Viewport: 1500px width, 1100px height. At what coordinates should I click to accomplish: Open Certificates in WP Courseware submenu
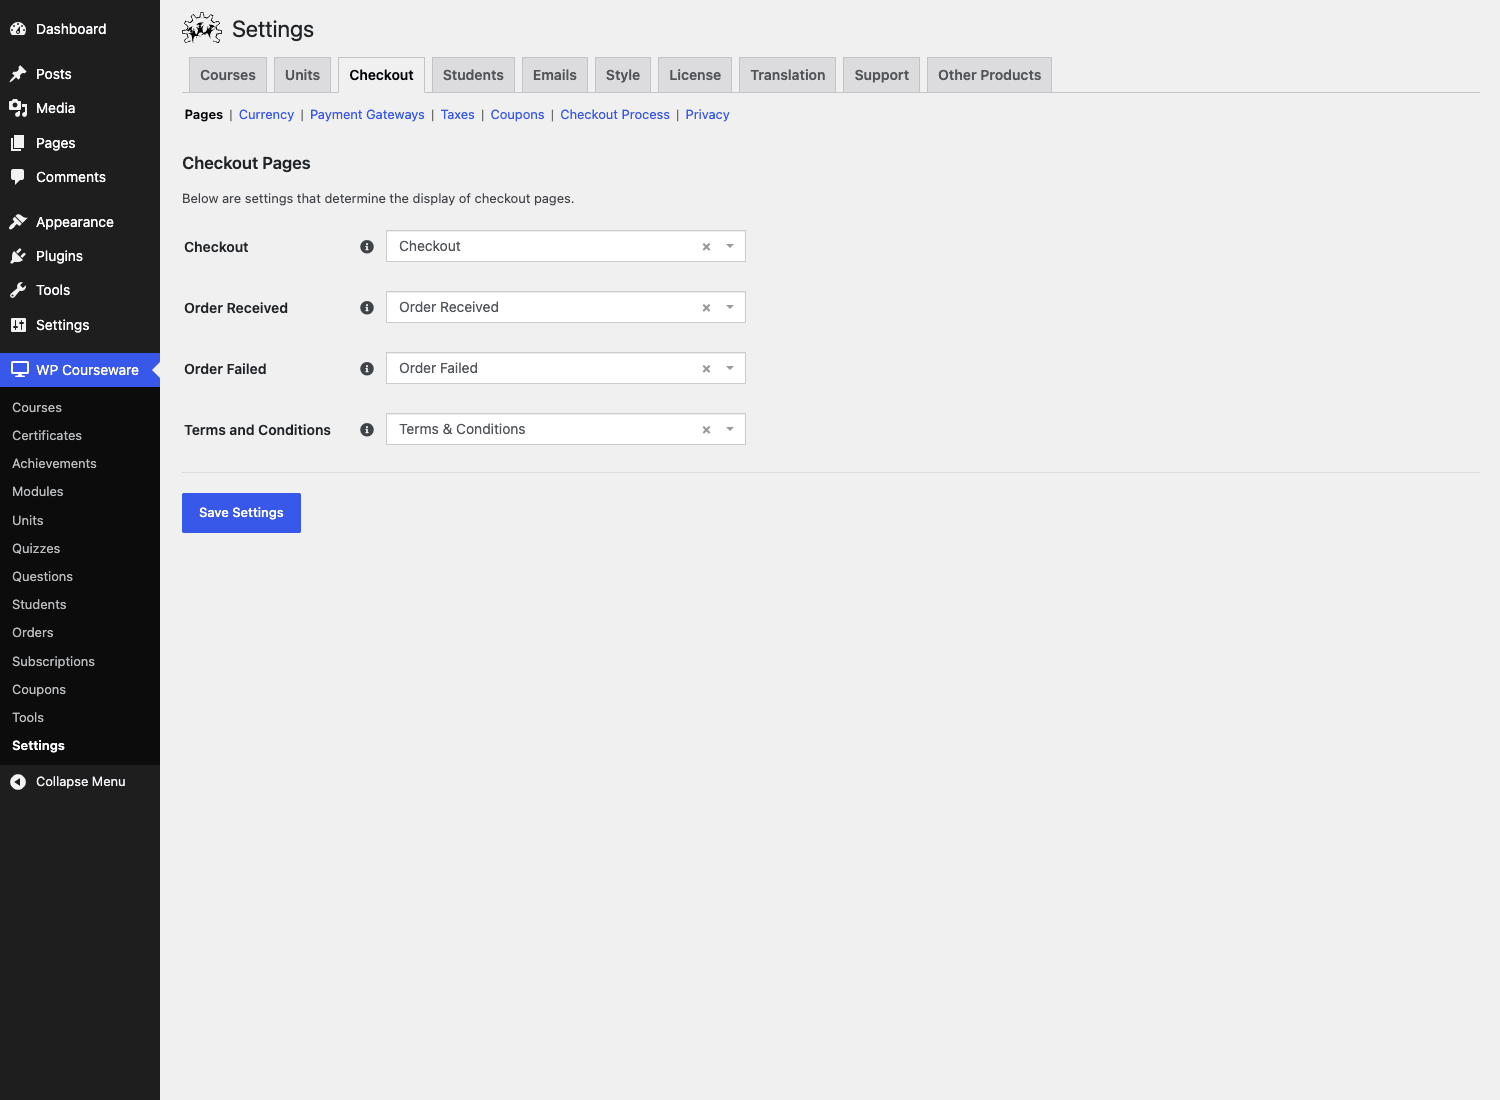point(47,436)
